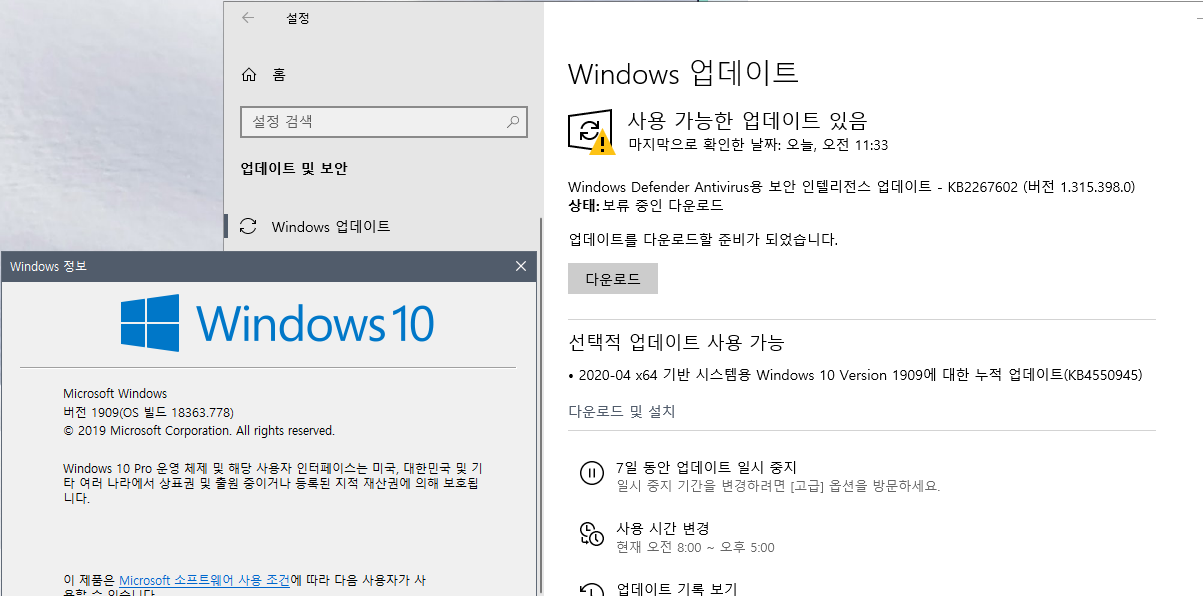This screenshot has width=1203, height=596.
Task: Click the KB4550945 cumulative update entry
Action: (x=855, y=375)
